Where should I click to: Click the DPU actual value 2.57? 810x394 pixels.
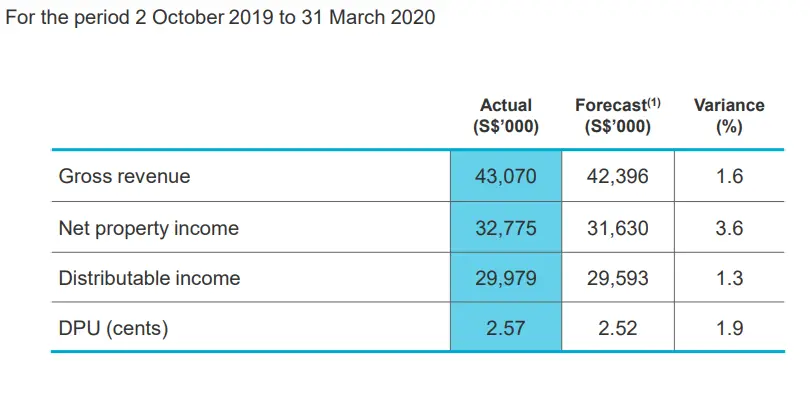pyautogui.click(x=506, y=328)
